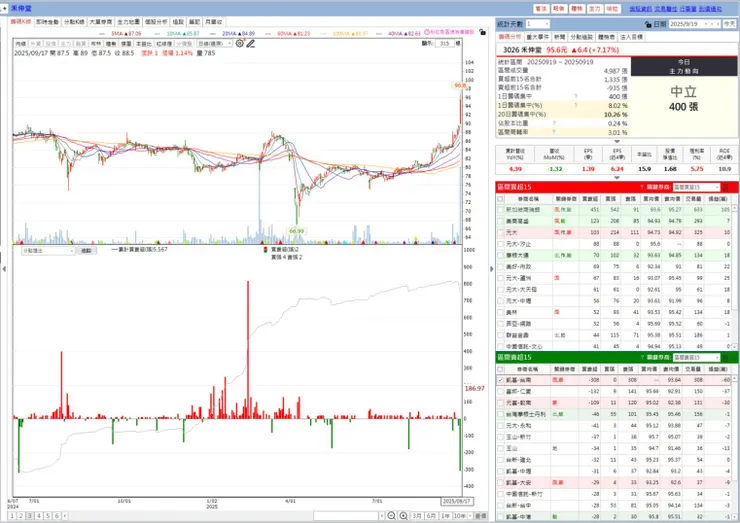This screenshot has width=740, height=523.
Task: Switch to 主力地圖 tab
Action: click(x=128, y=22)
